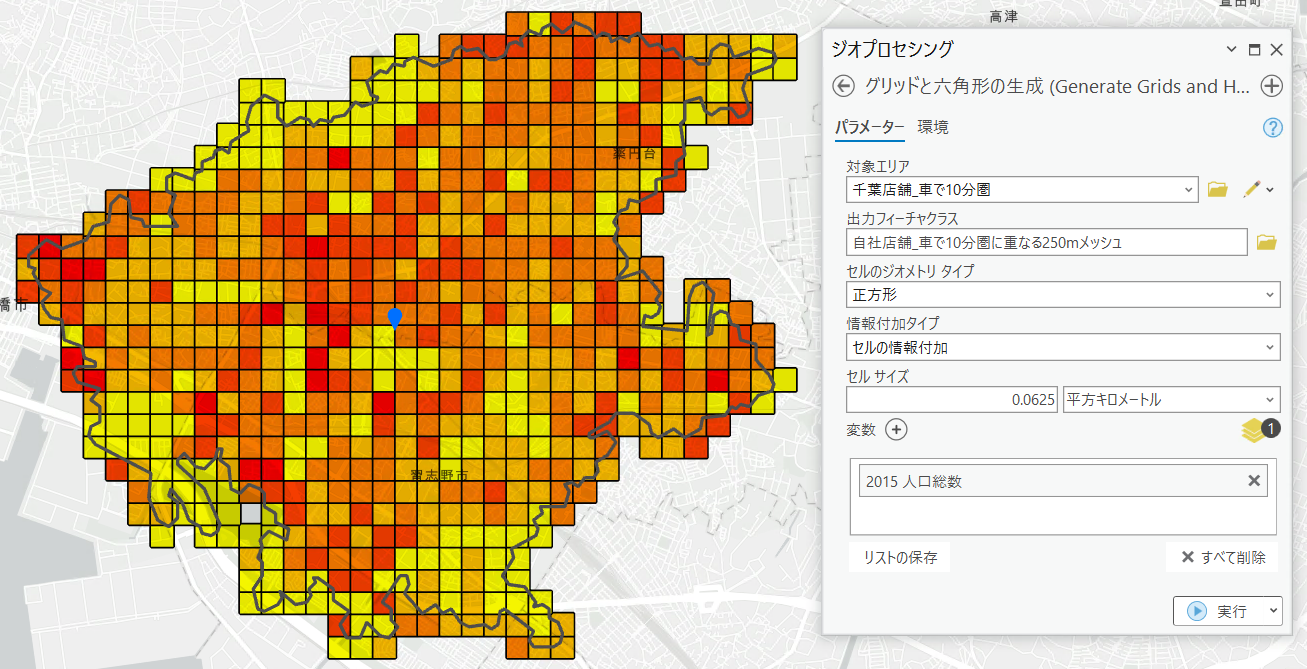1307x669 pixels.
Task: Run the tool with 実行 button
Action: (x=1218, y=611)
